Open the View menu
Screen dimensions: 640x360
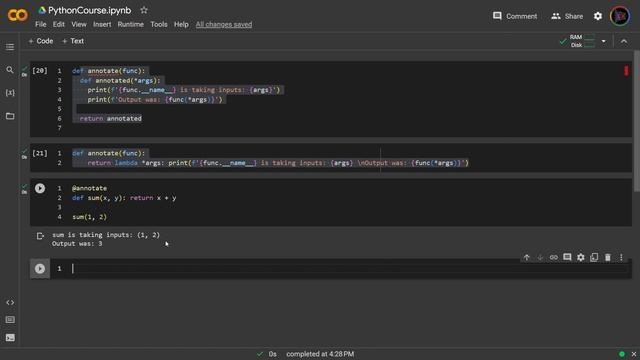point(79,24)
